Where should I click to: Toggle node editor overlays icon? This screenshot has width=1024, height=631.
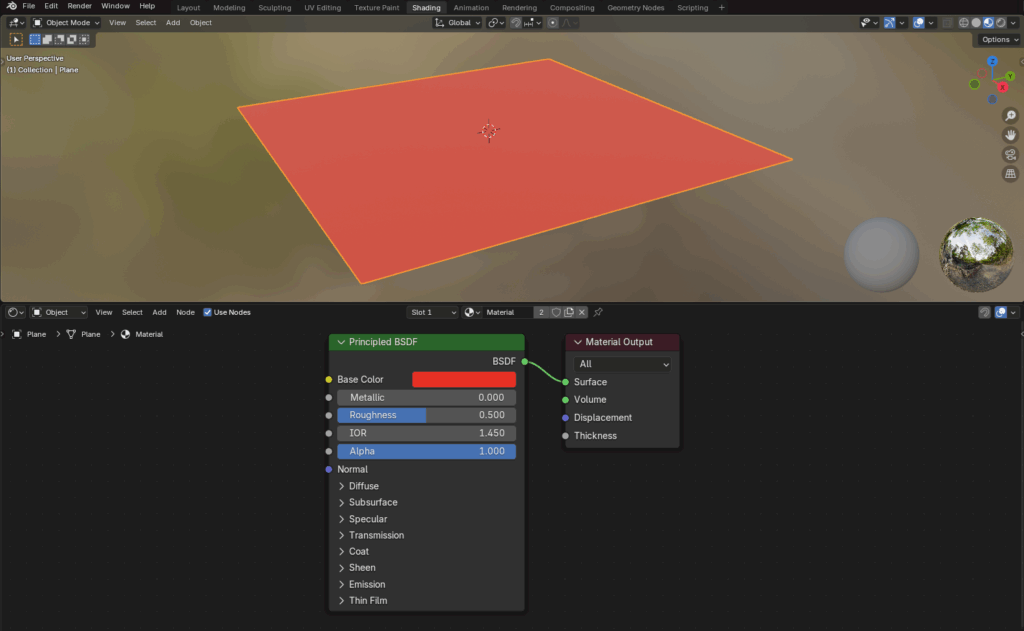click(1001, 312)
